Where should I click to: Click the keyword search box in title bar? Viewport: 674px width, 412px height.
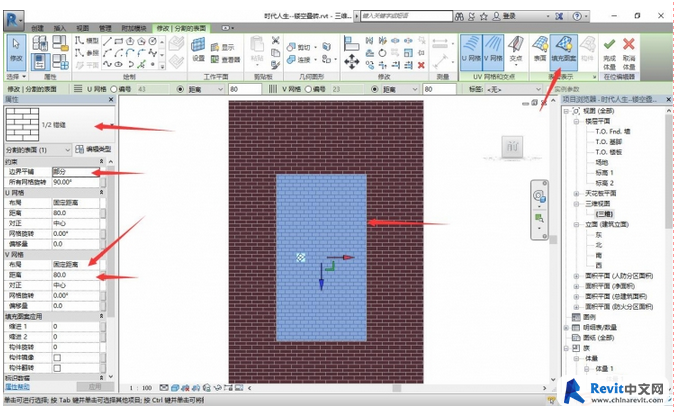click(406, 16)
